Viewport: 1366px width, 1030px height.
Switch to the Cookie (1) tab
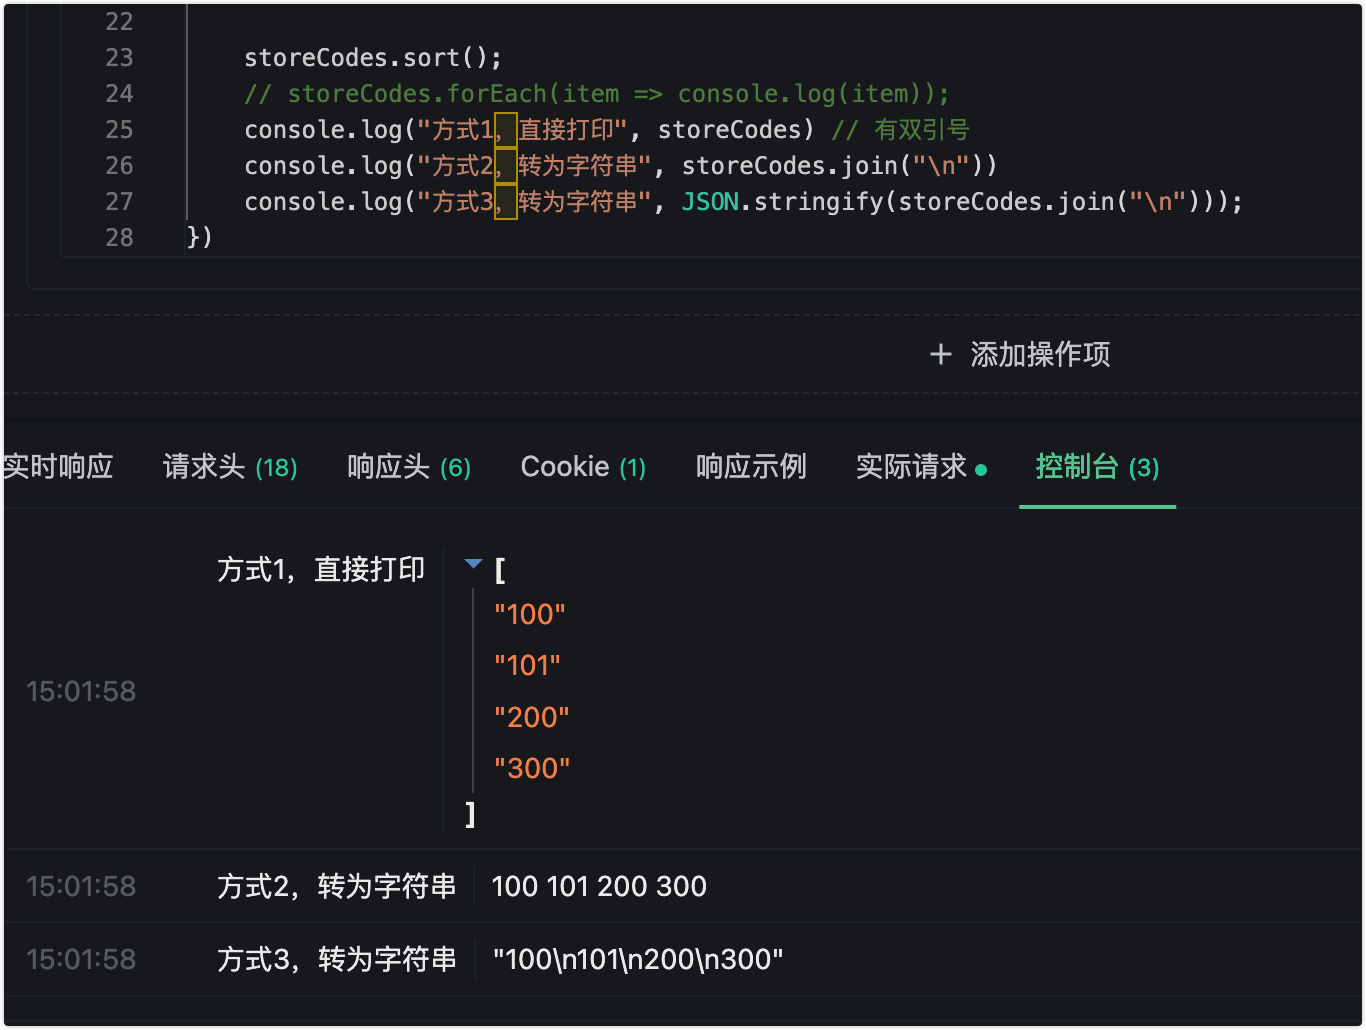click(583, 467)
